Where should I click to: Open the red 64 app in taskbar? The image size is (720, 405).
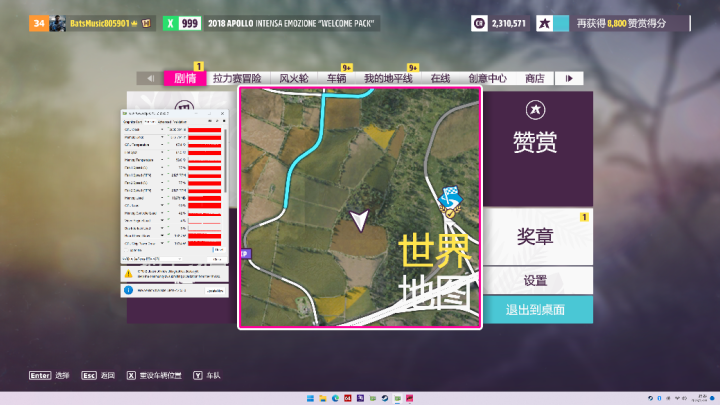tap(348, 398)
